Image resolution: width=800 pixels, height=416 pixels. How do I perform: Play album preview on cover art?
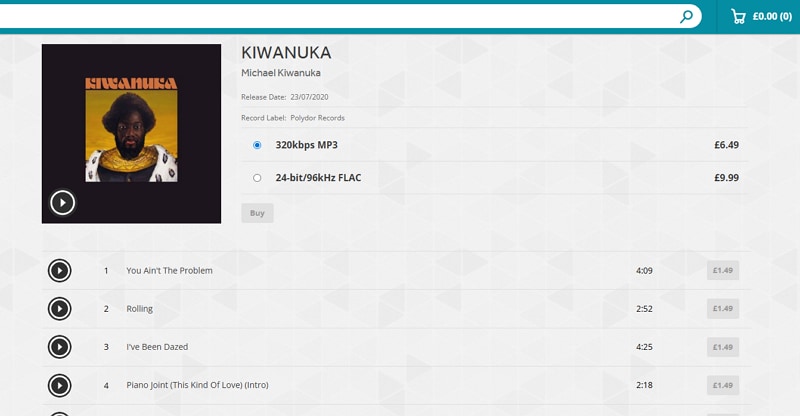63,203
